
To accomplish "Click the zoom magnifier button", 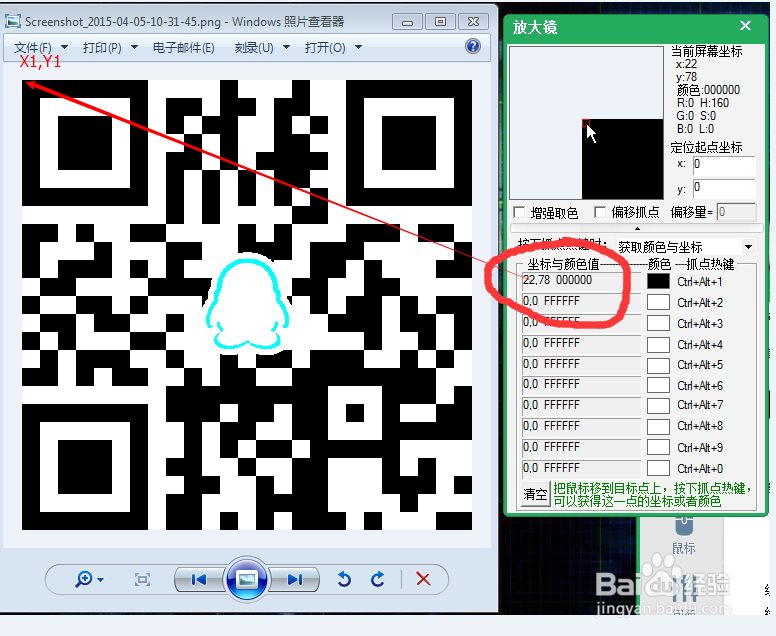I will pyautogui.click(x=84, y=579).
